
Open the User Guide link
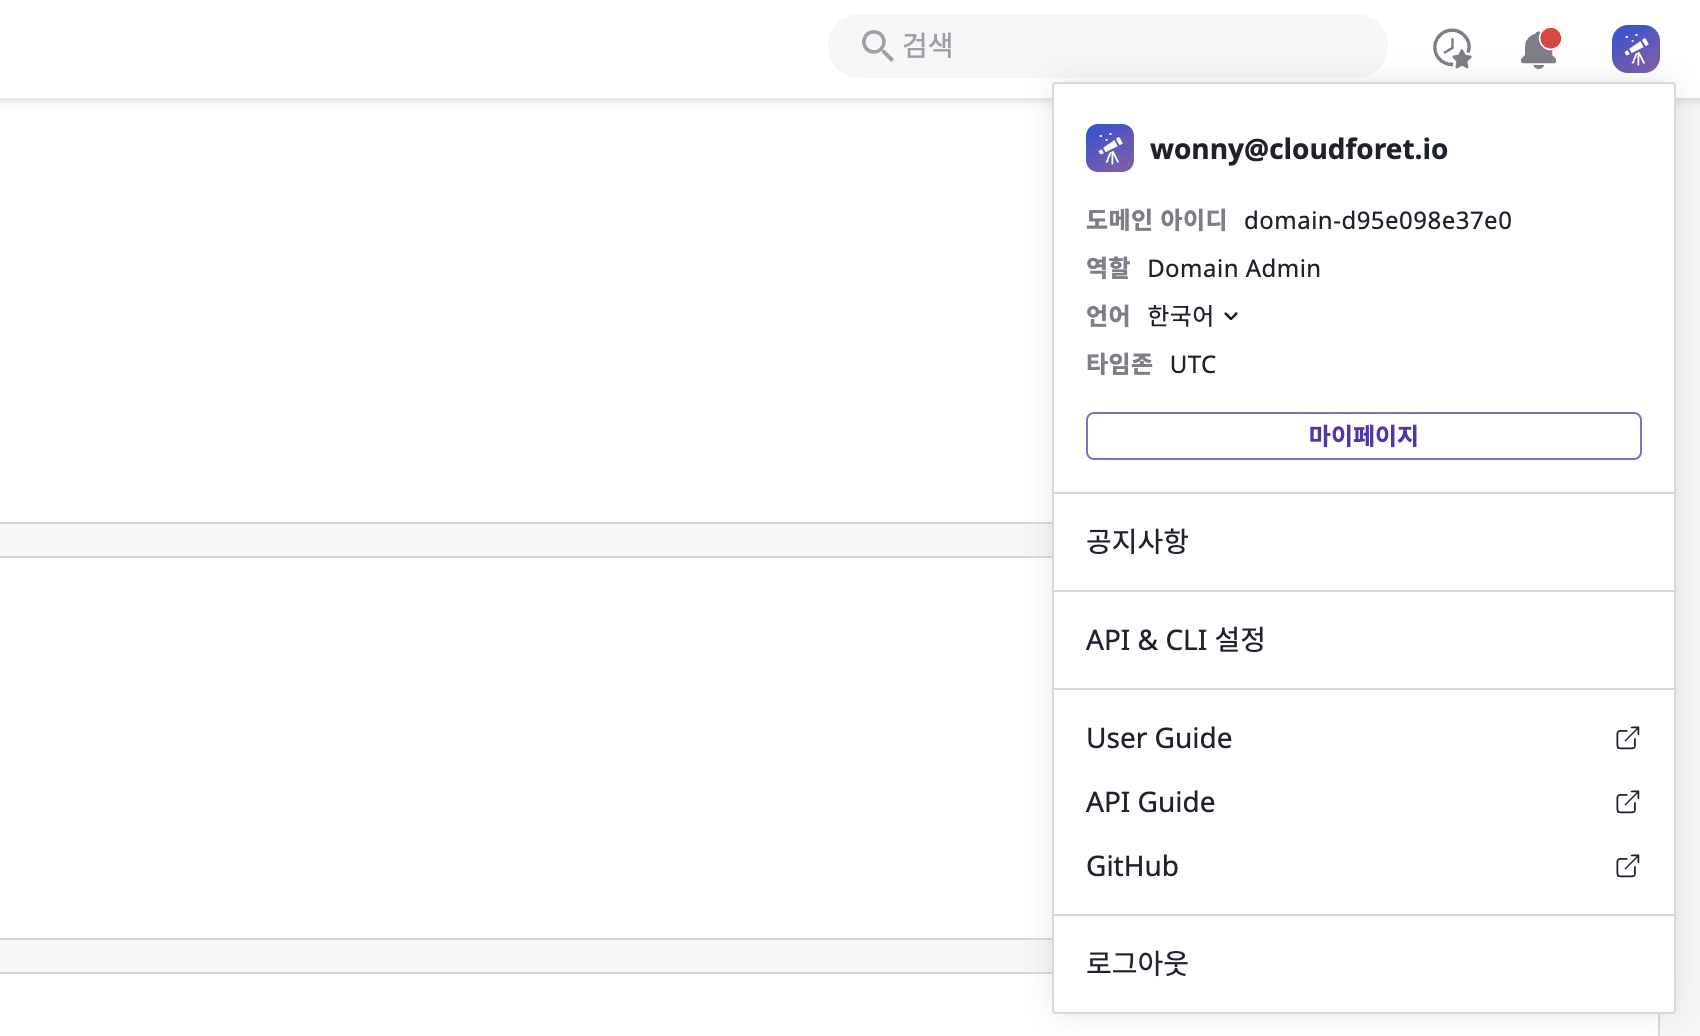1364,738
